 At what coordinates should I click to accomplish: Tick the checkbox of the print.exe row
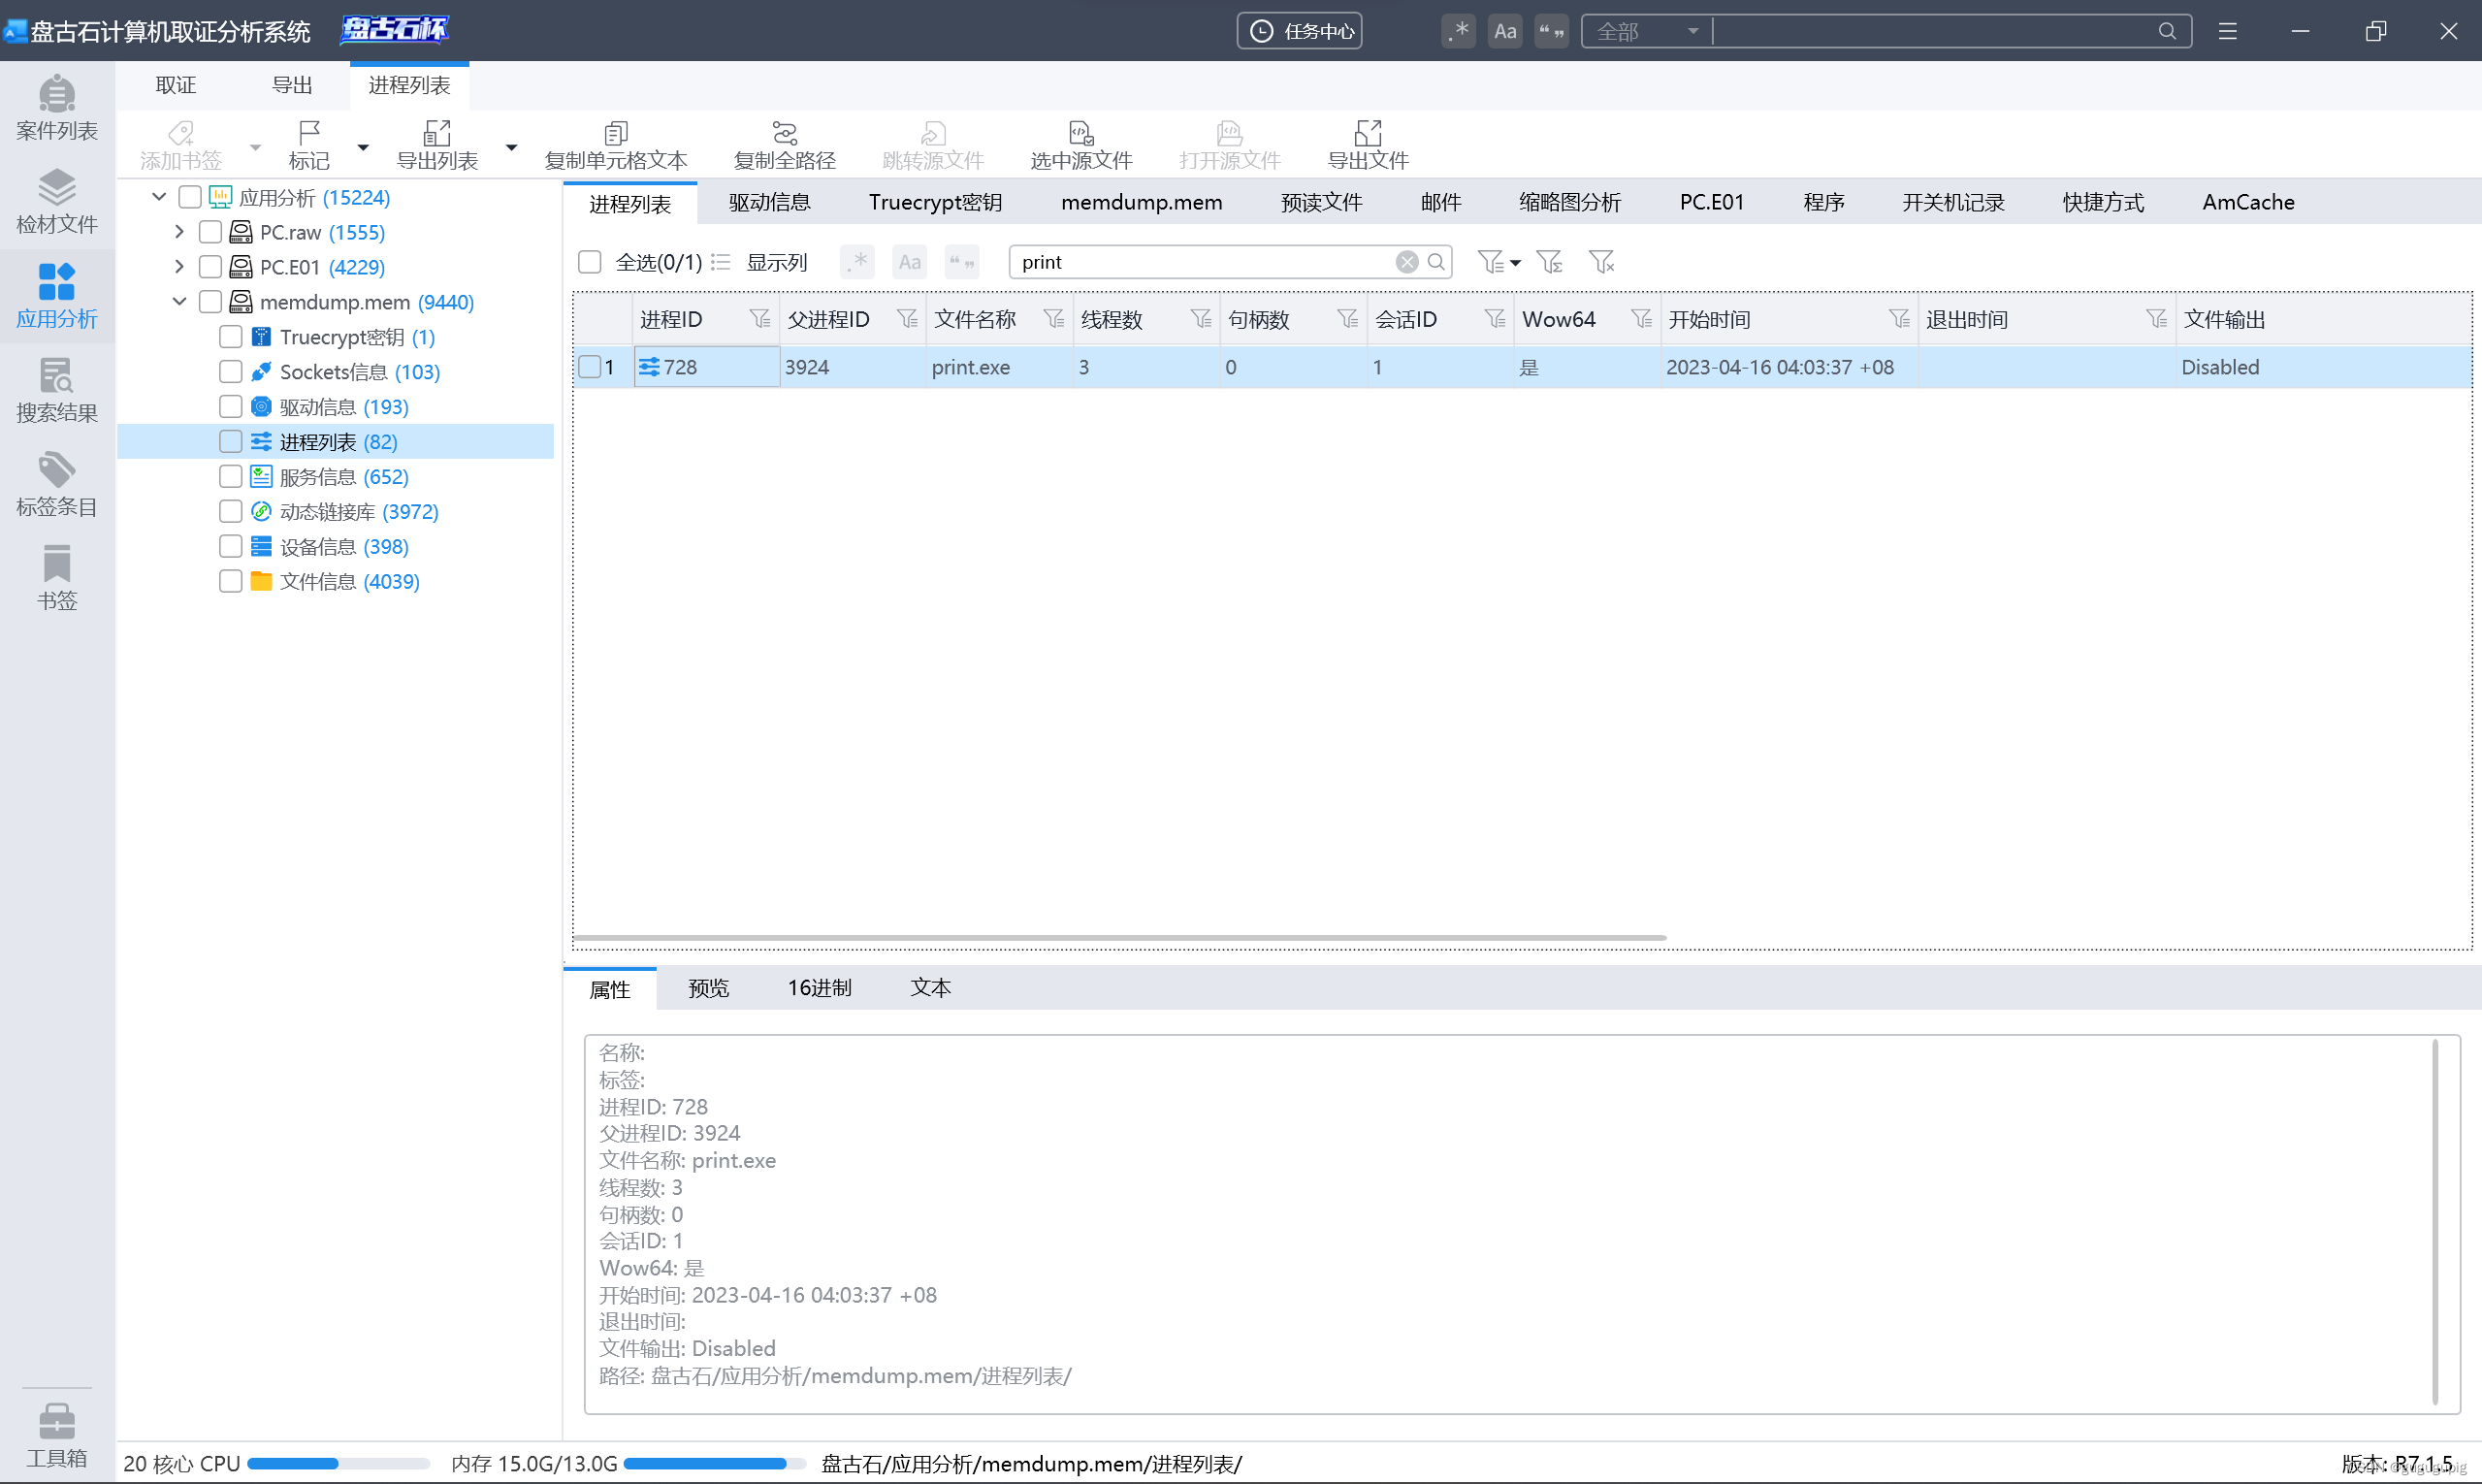(x=590, y=367)
